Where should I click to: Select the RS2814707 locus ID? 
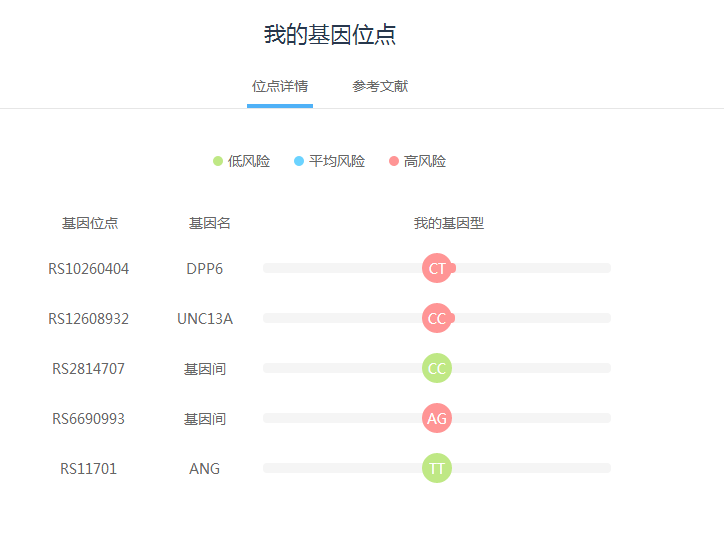point(89,369)
